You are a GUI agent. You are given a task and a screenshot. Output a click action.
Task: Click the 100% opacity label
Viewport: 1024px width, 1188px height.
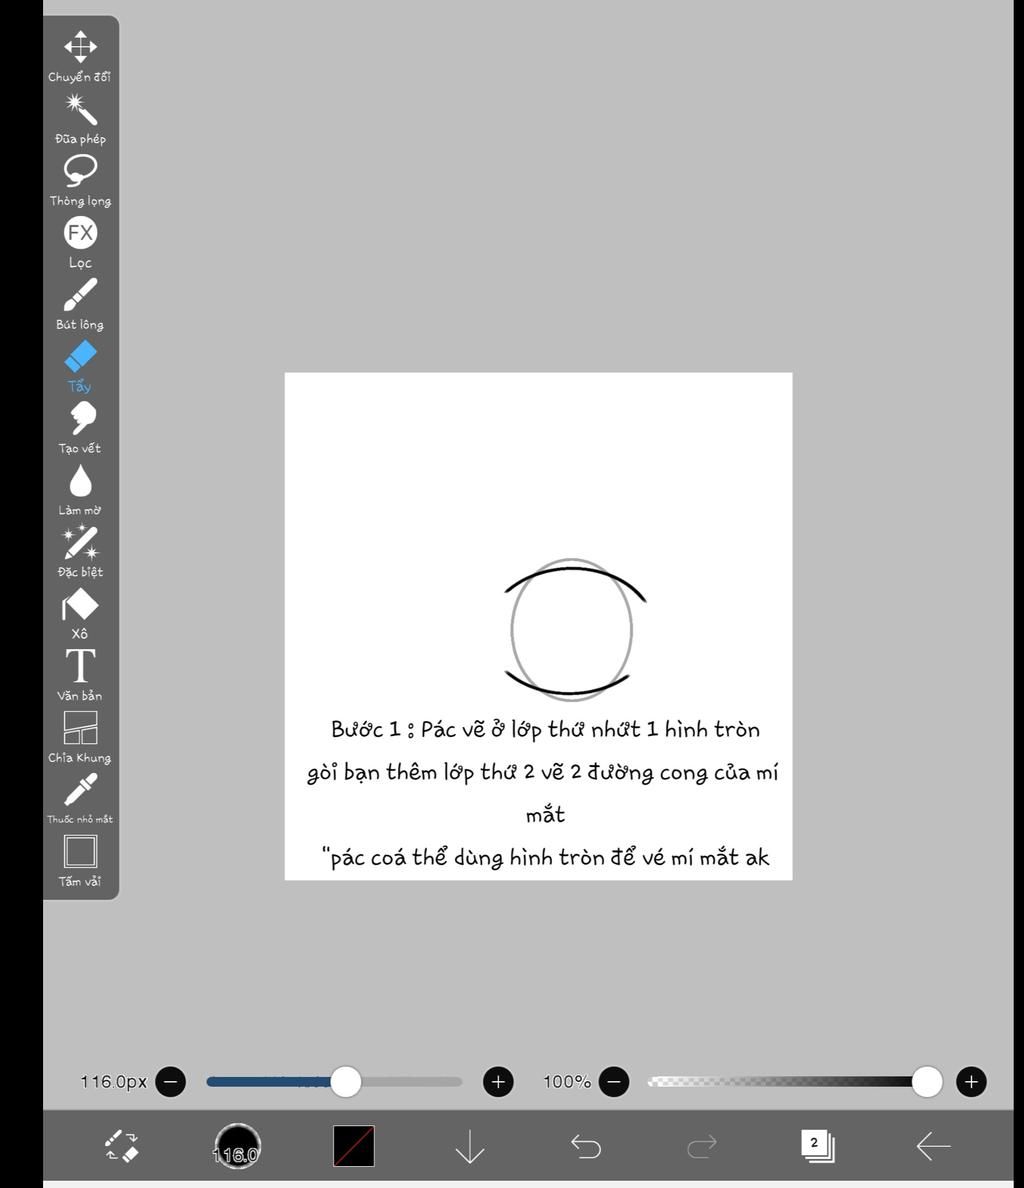point(567,1081)
